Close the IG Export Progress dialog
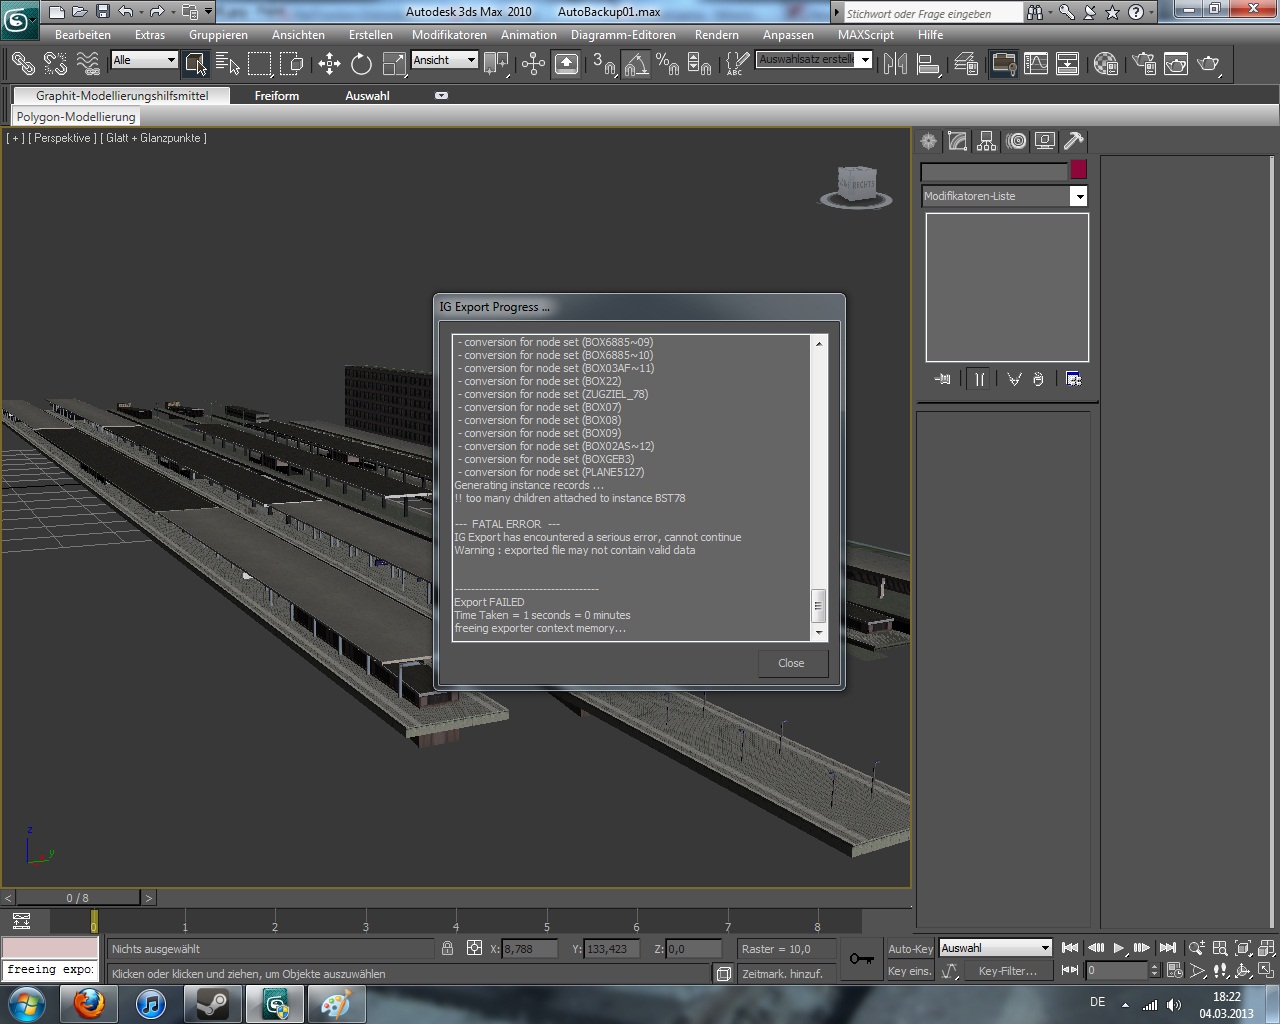Image resolution: width=1280 pixels, height=1024 pixels. (x=791, y=663)
